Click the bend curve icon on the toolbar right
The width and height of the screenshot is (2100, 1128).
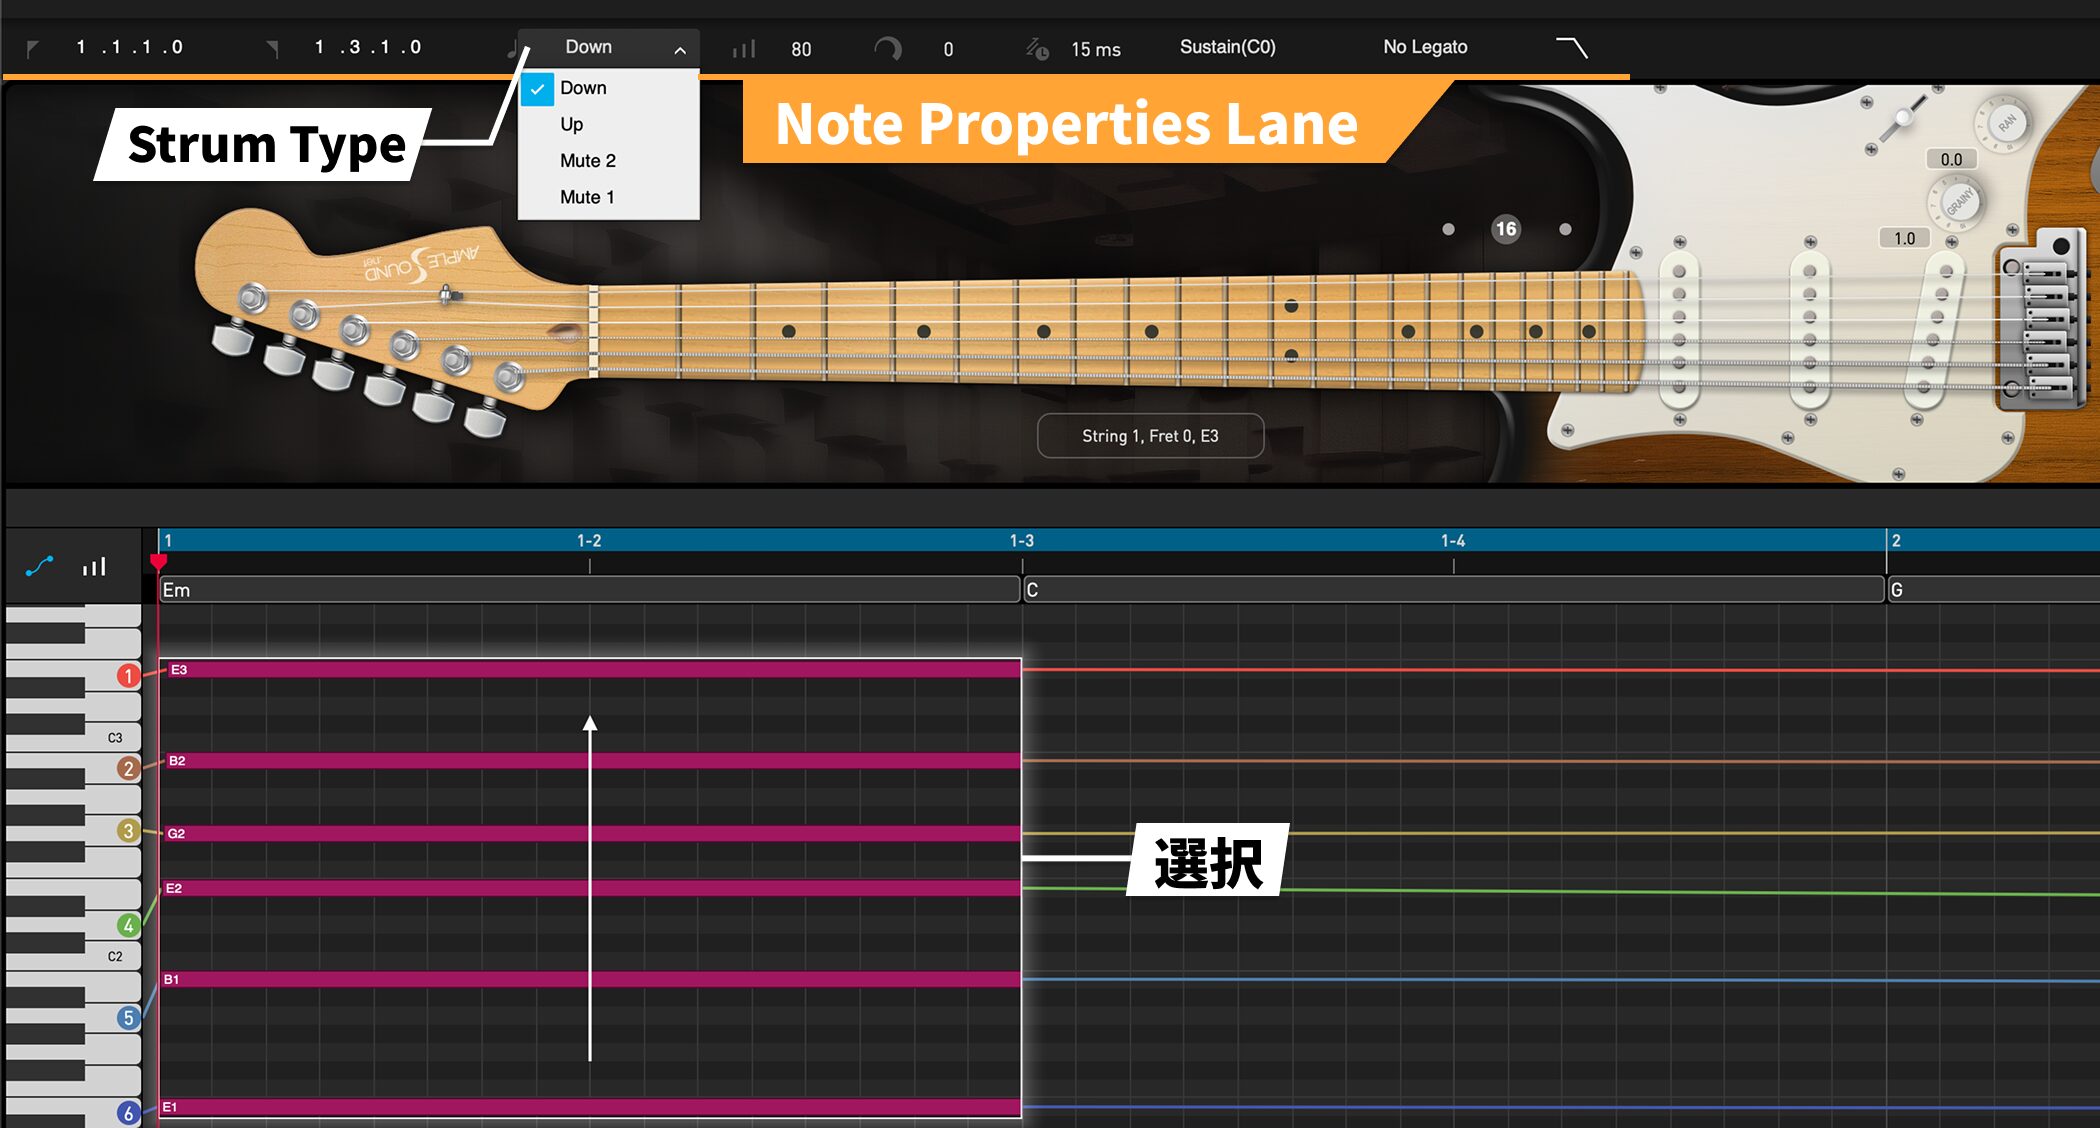[1572, 46]
